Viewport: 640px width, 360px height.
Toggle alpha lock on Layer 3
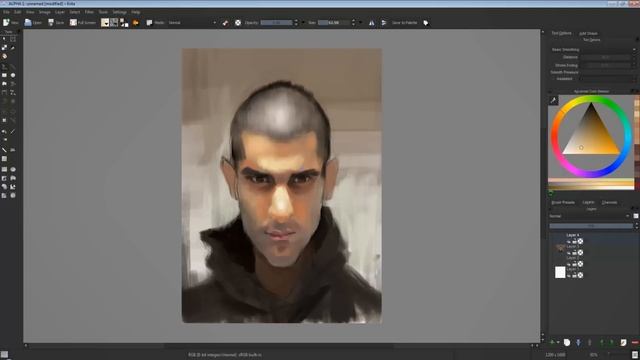tap(580, 253)
